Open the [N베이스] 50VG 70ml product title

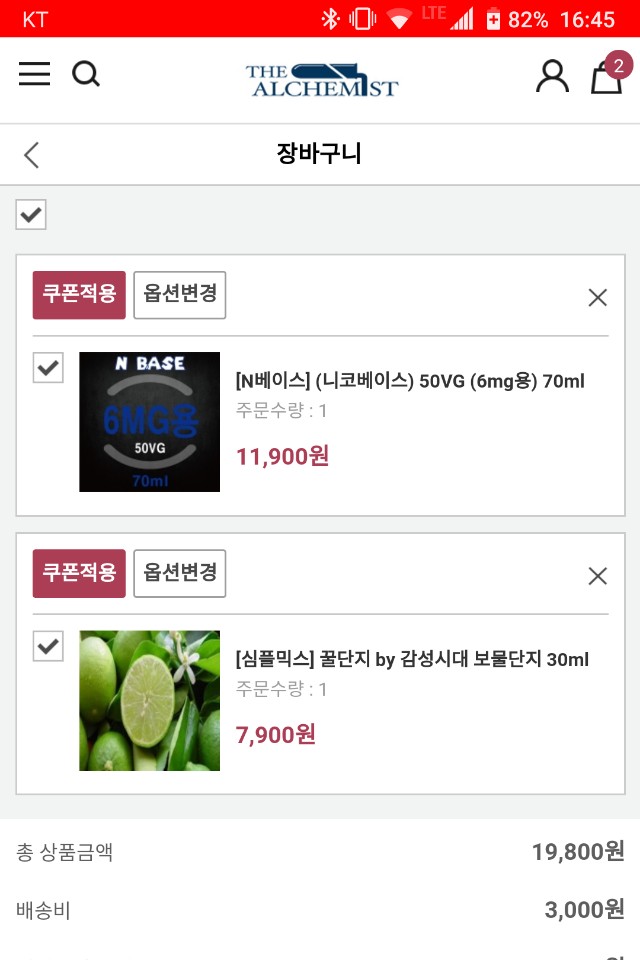tap(410, 381)
